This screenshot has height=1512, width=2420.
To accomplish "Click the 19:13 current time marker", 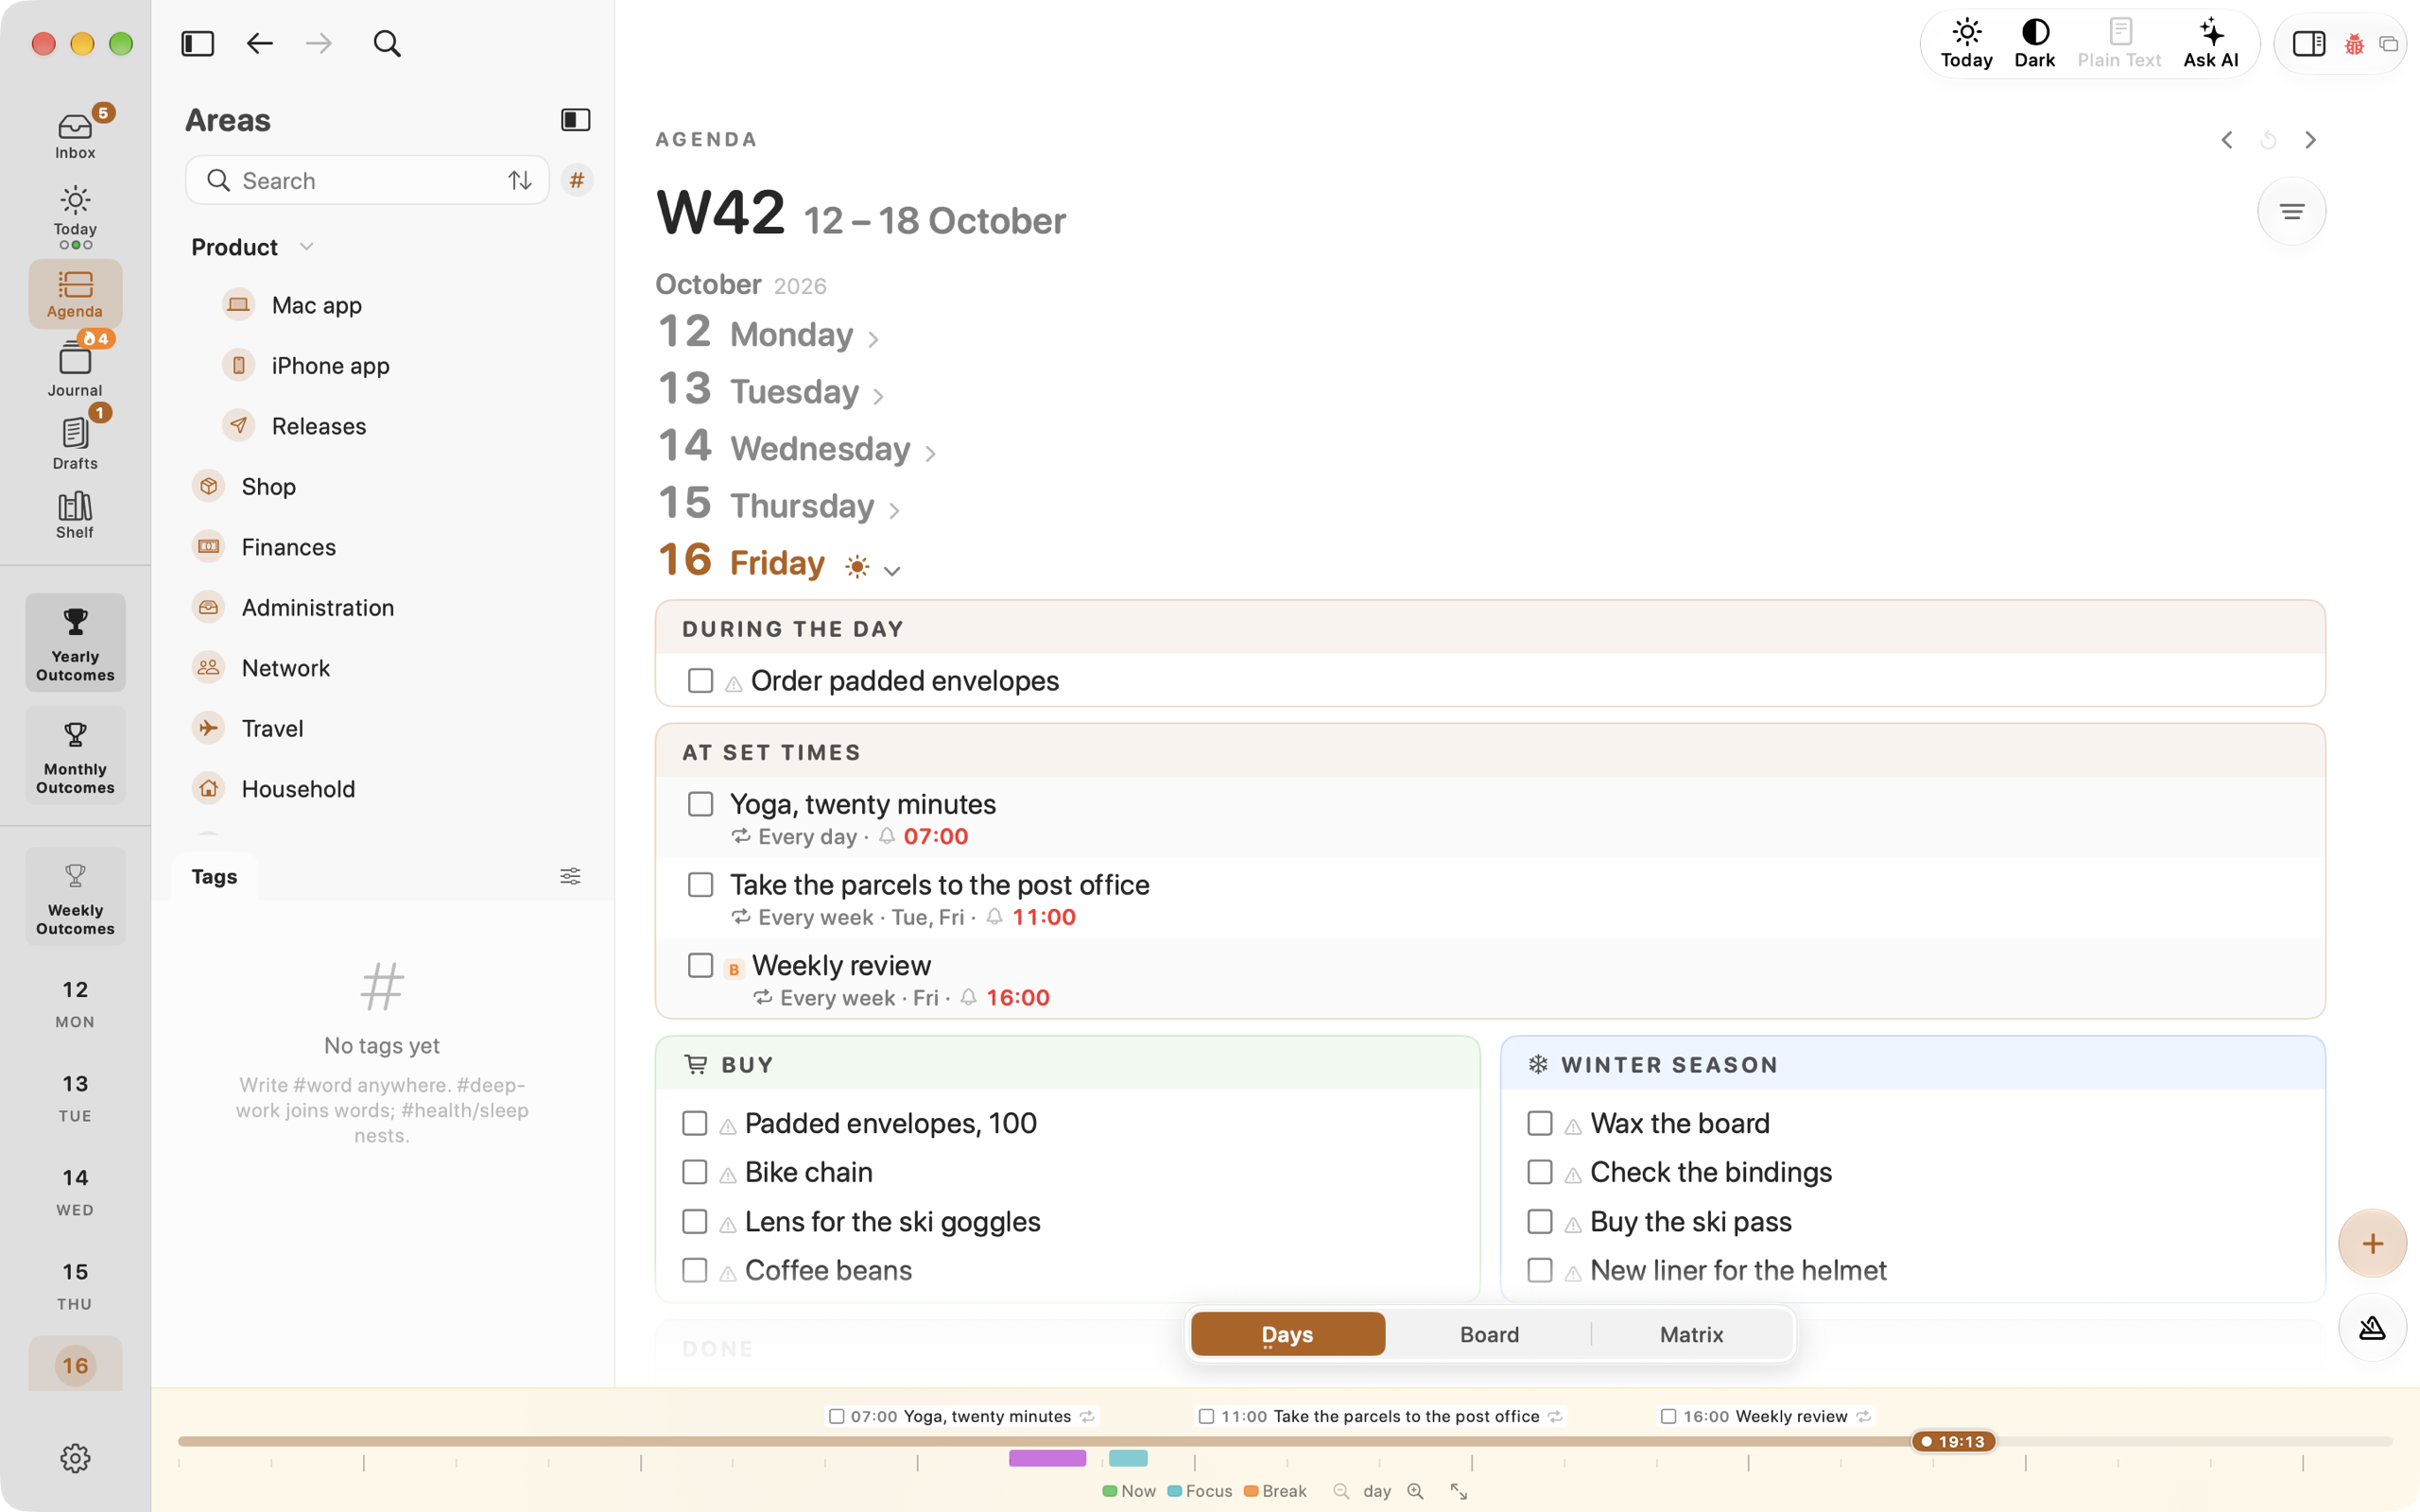I will tap(1953, 1441).
